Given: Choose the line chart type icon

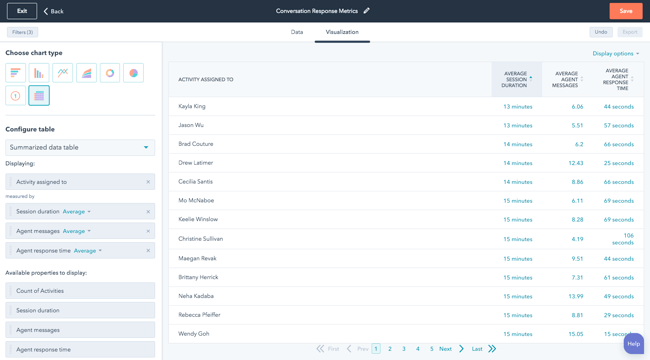Looking at the screenshot, I should [x=63, y=73].
